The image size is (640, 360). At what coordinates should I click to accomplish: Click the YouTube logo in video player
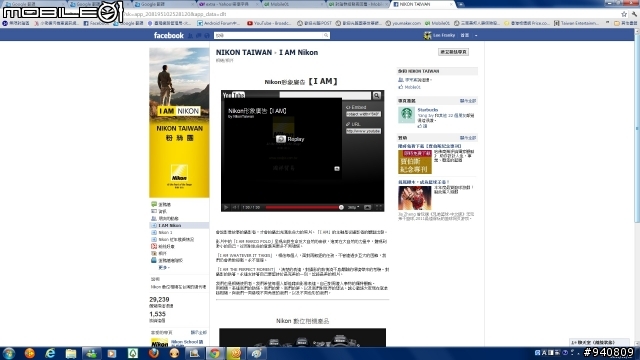[x=233, y=95]
